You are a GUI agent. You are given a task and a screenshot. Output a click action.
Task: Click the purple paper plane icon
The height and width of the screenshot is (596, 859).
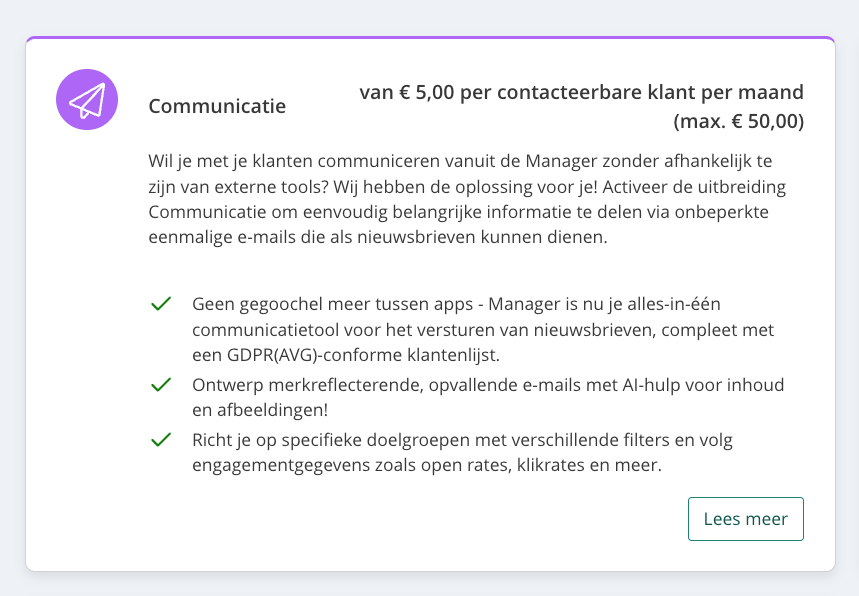coord(87,100)
